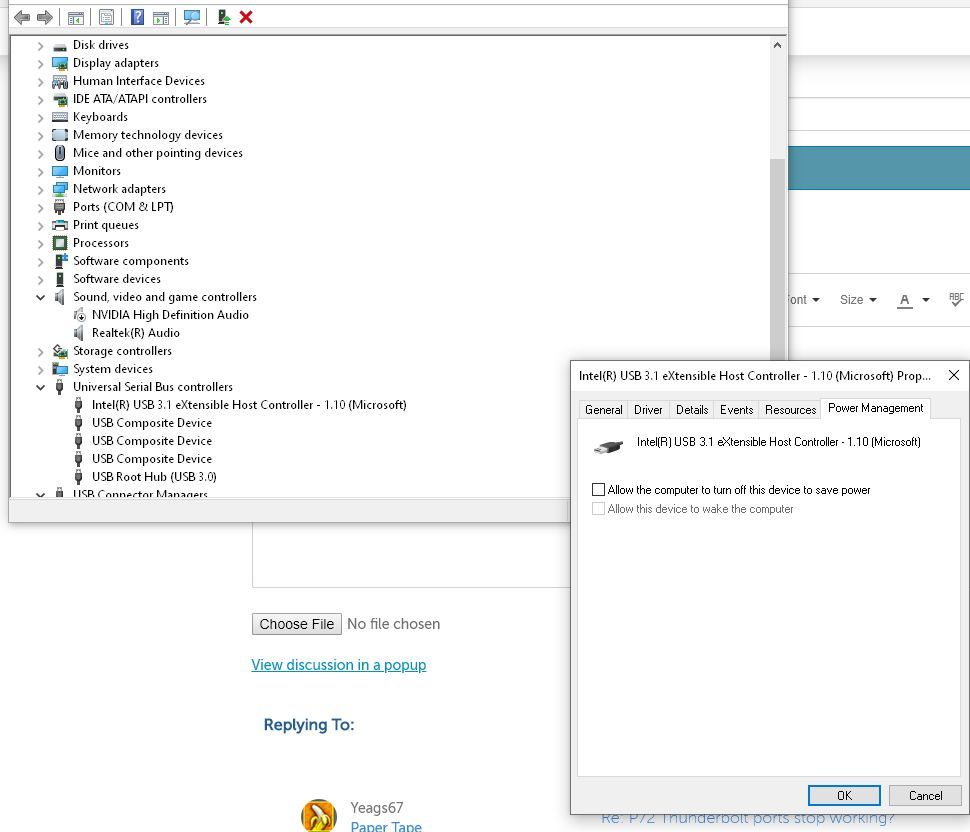Screen dimensions: 970x832
Task: Select 'Realtek(R) Audio' device label
Action: (135, 333)
